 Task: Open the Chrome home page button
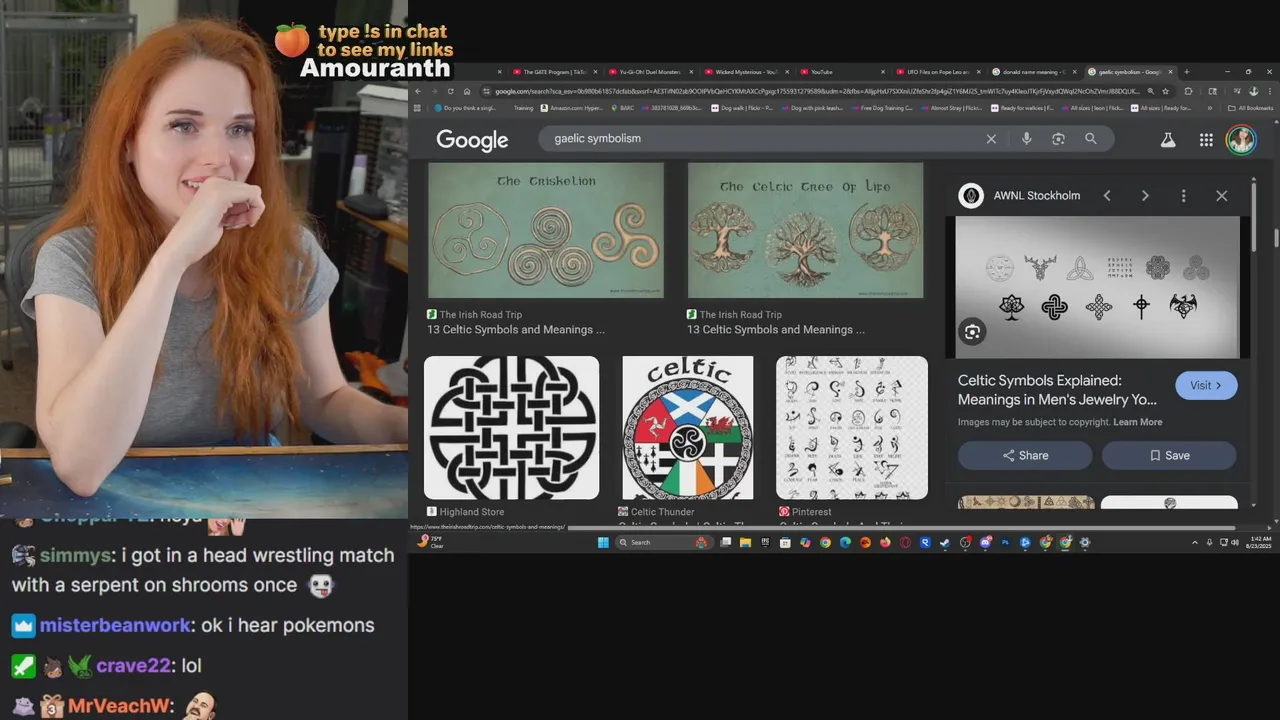466,91
